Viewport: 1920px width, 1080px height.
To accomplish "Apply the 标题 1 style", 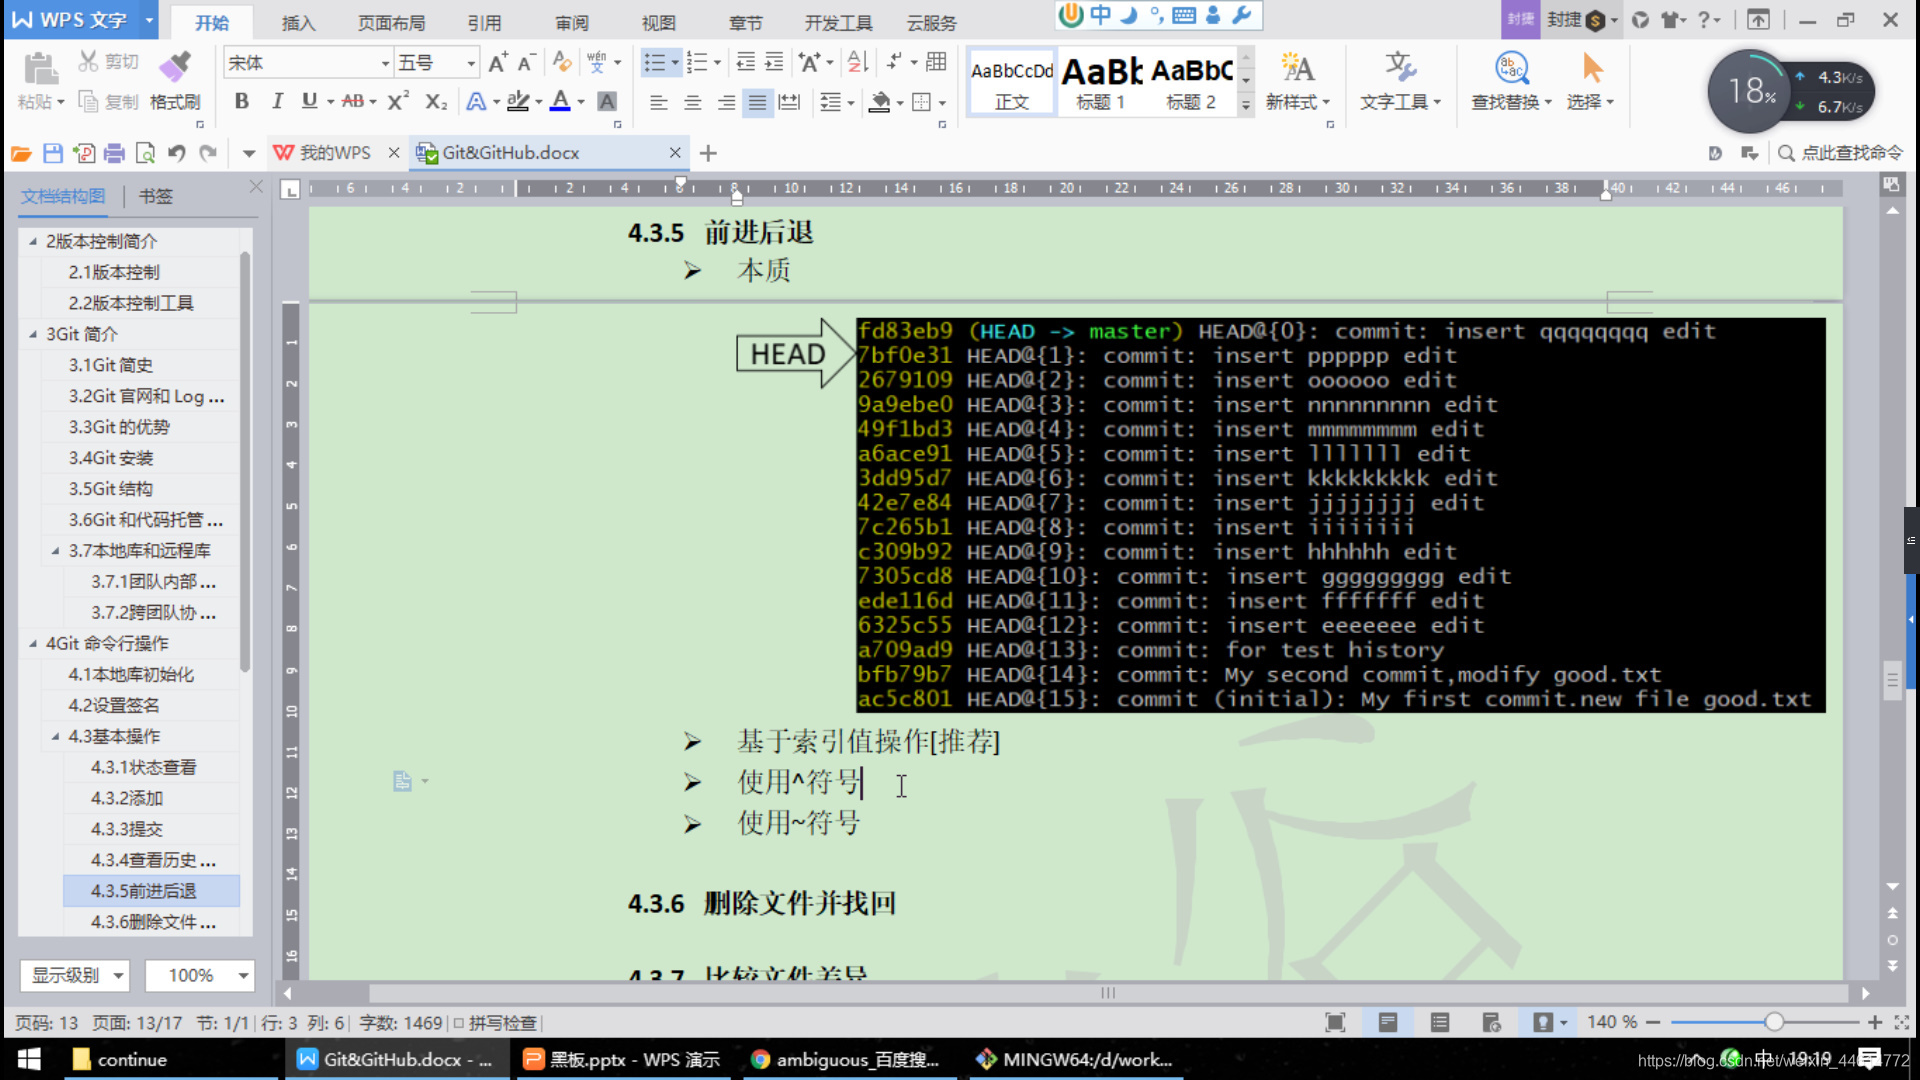I will (x=1101, y=82).
